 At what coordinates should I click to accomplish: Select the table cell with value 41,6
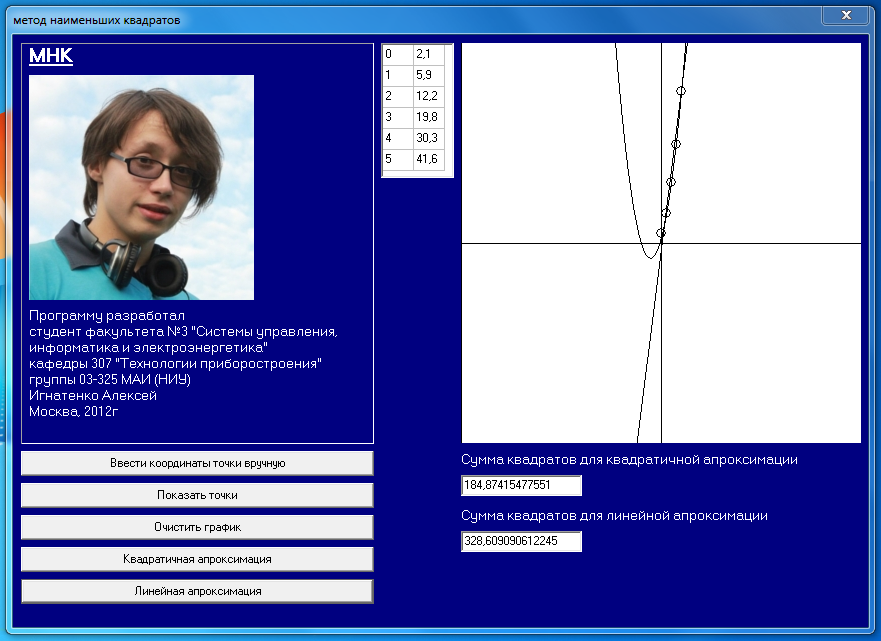click(x=429, y=159)
